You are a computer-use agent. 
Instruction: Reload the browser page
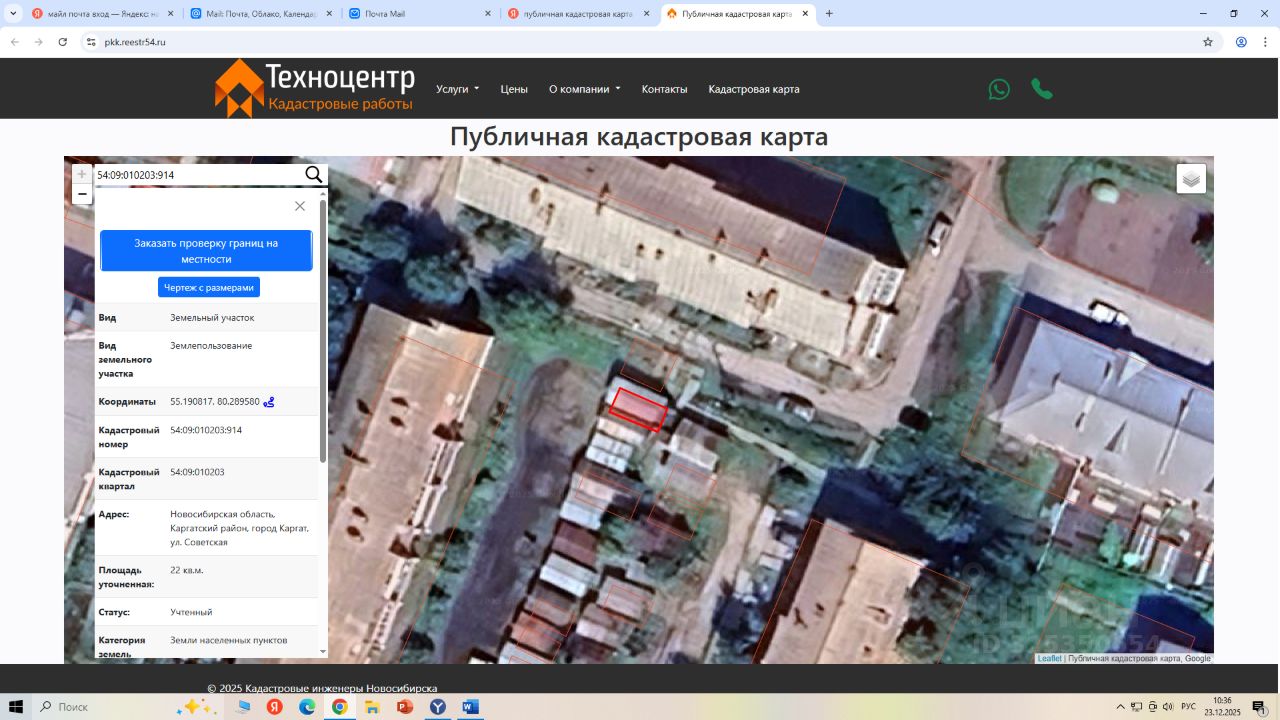63,42
